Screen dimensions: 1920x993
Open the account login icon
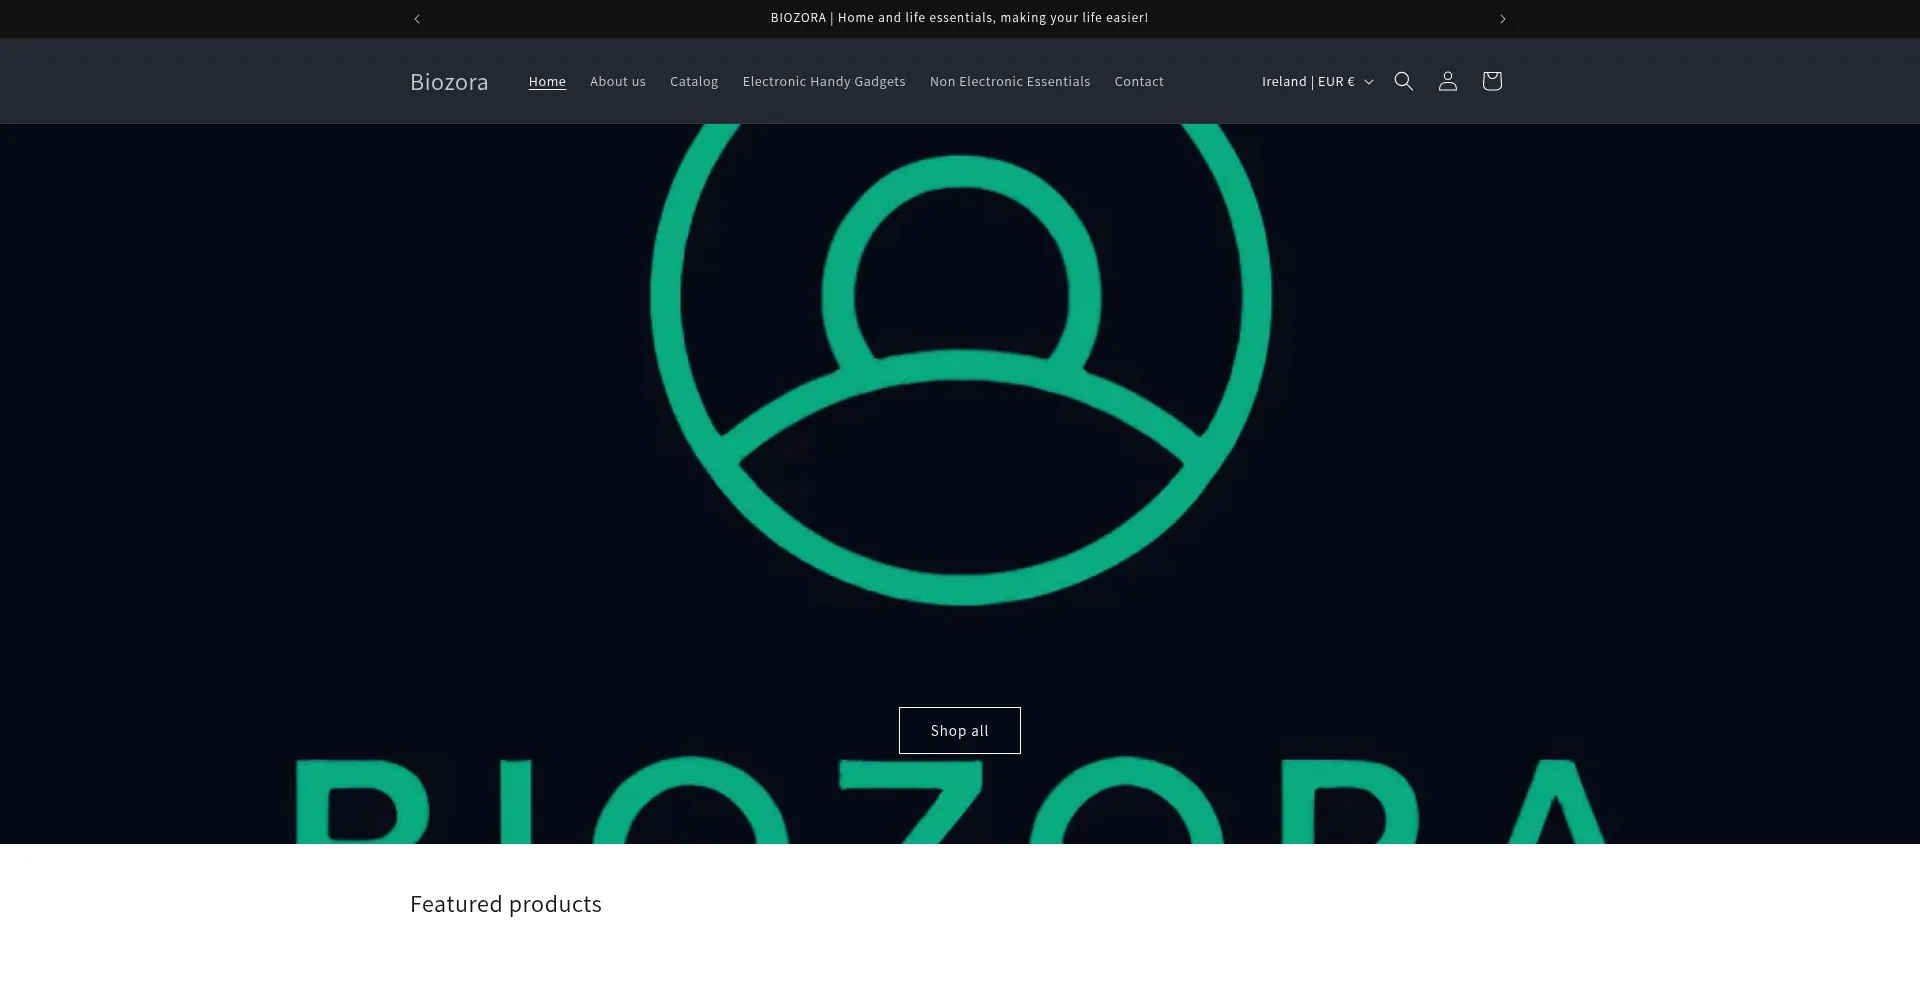(x=1447, y=81)
